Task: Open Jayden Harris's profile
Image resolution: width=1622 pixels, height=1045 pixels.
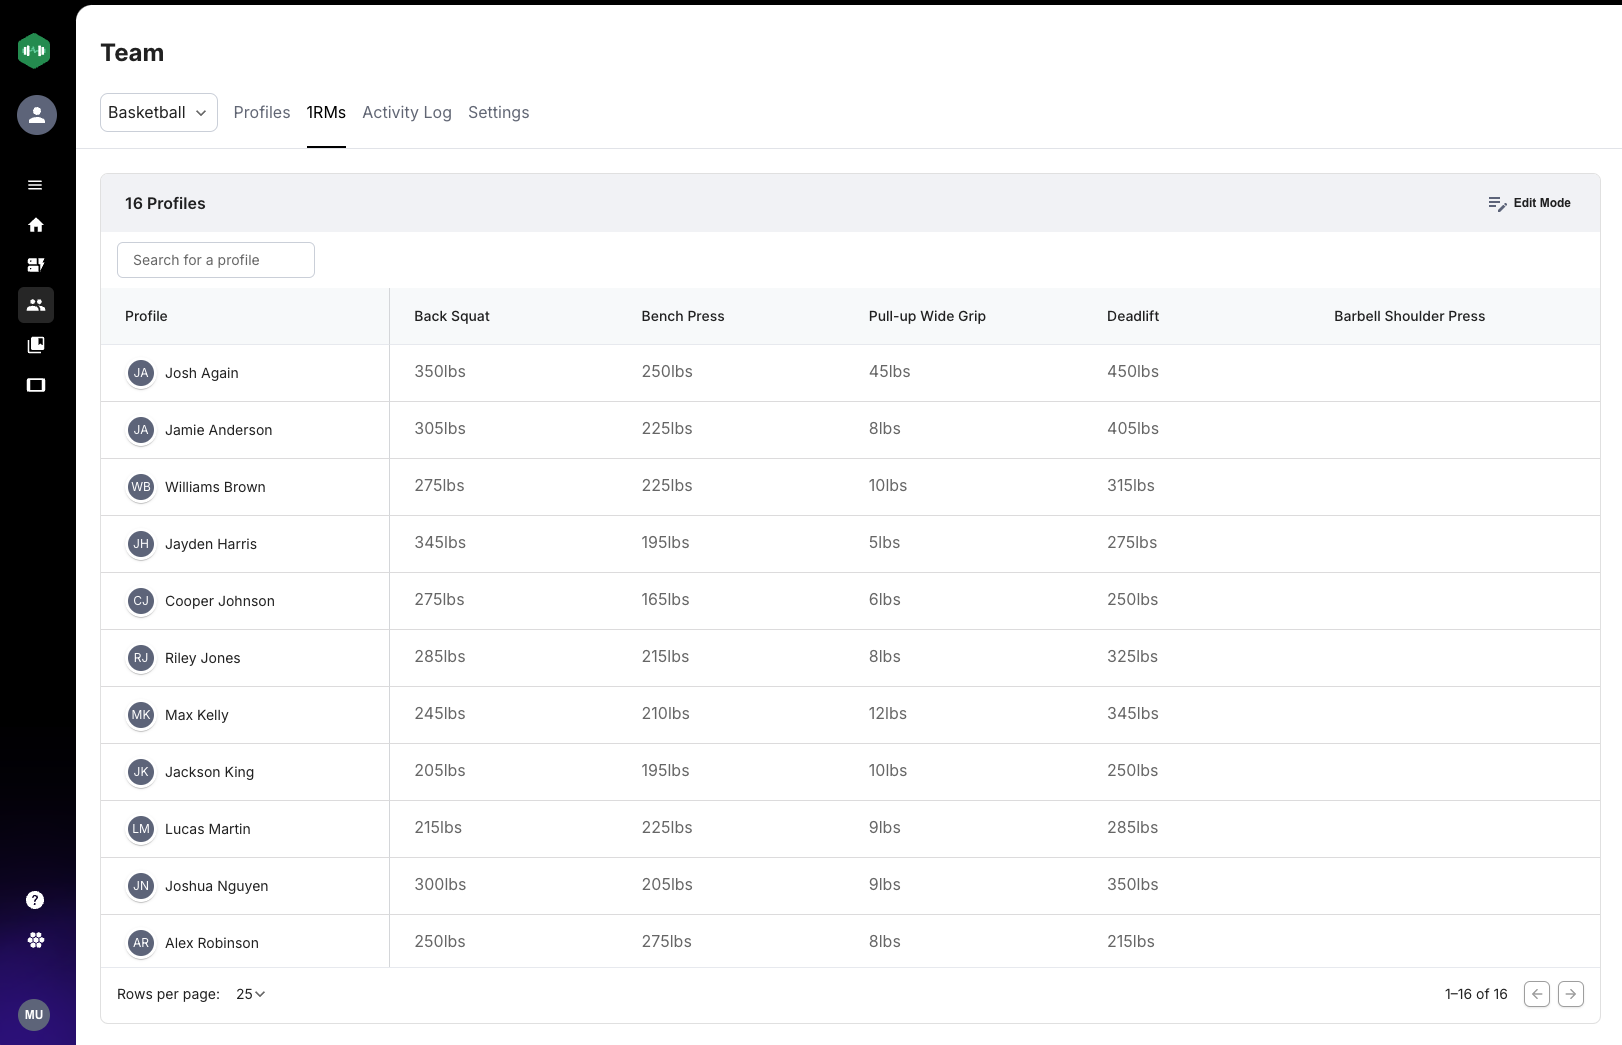Action: 211,544
